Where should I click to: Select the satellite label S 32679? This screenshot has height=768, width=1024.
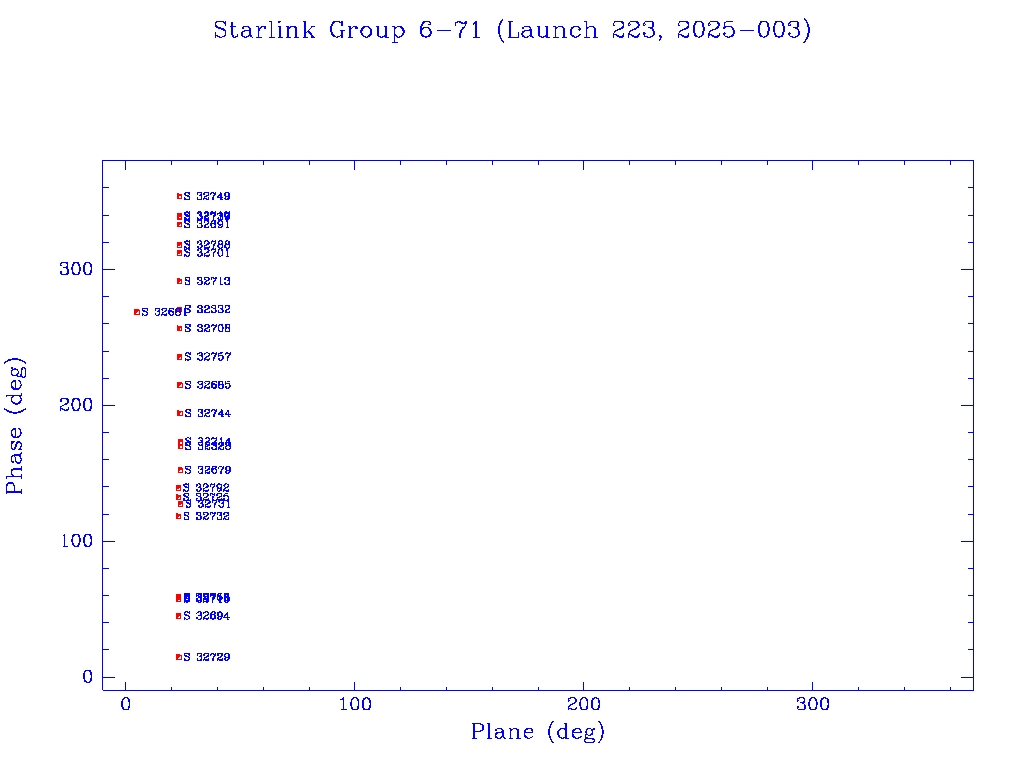(x=207, y=470)
